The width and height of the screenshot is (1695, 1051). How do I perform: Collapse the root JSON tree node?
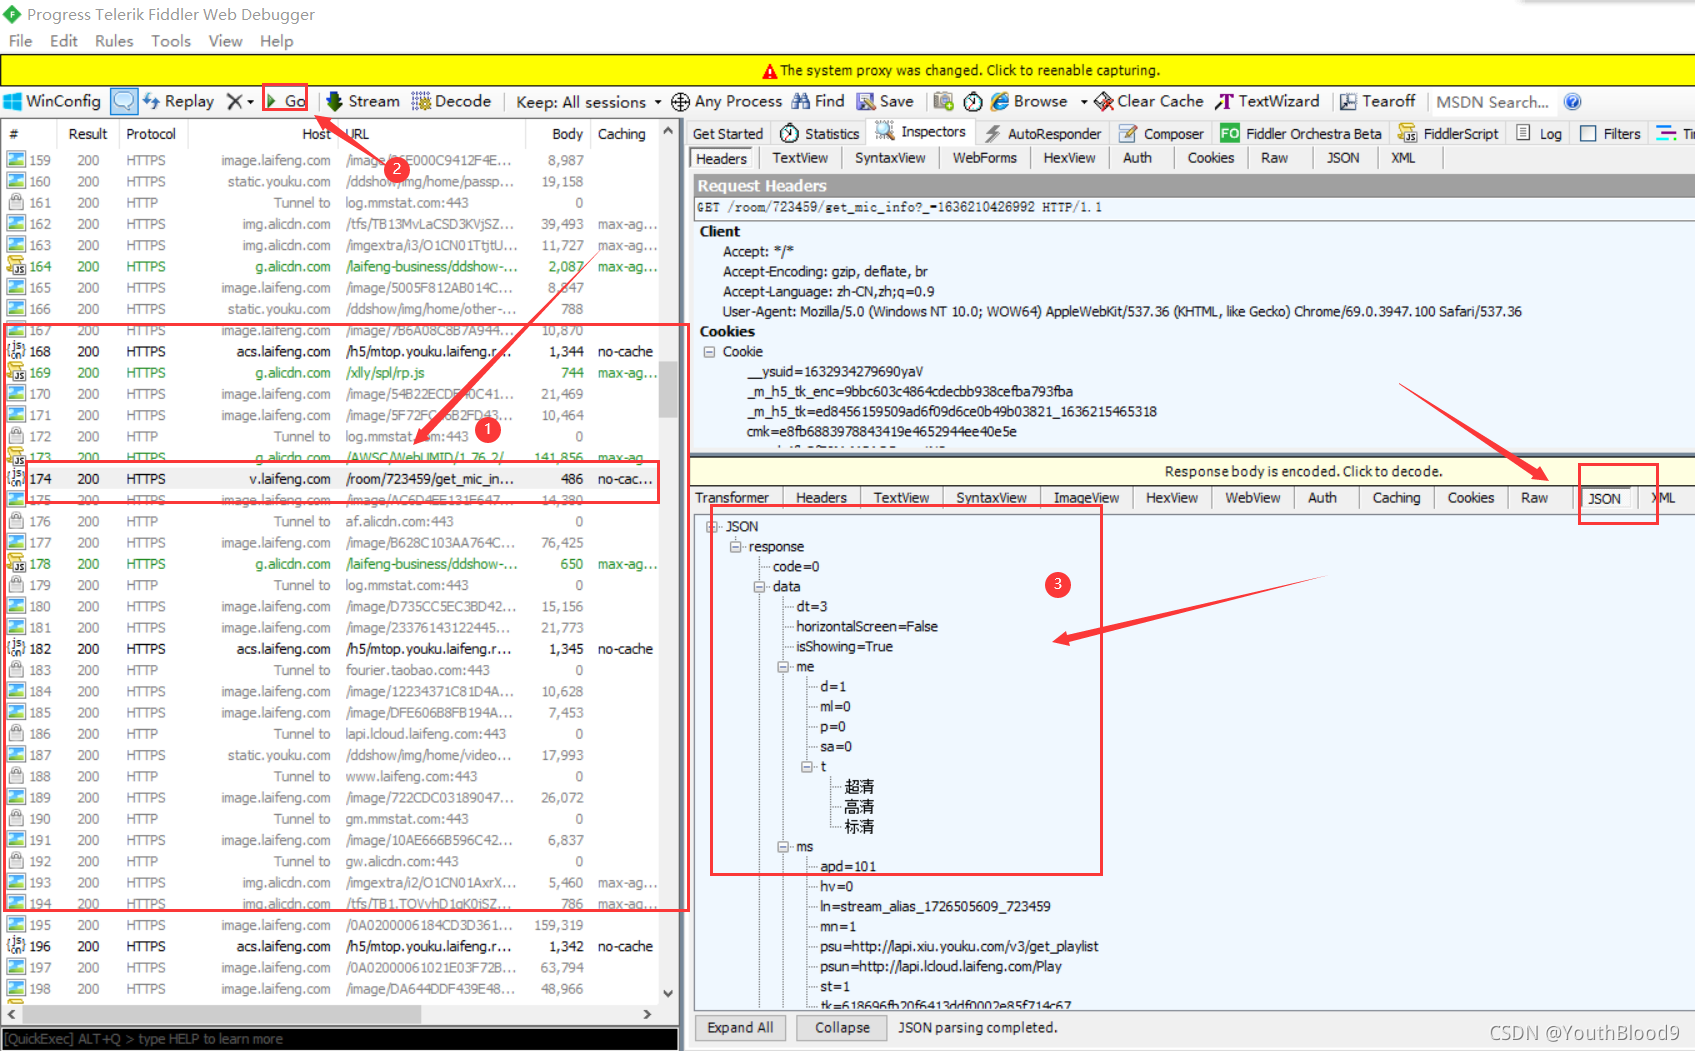click(713, 527)
